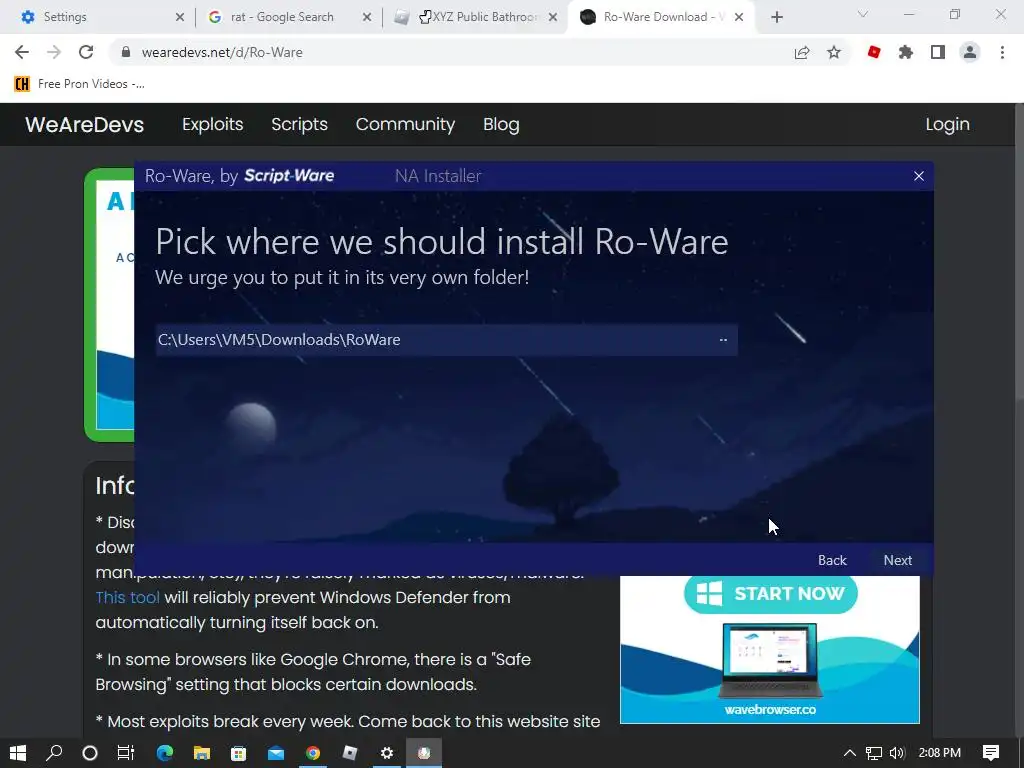Switch to the XYZ Public Bathroom tab

pyautogui.click(x=477, y=17)
